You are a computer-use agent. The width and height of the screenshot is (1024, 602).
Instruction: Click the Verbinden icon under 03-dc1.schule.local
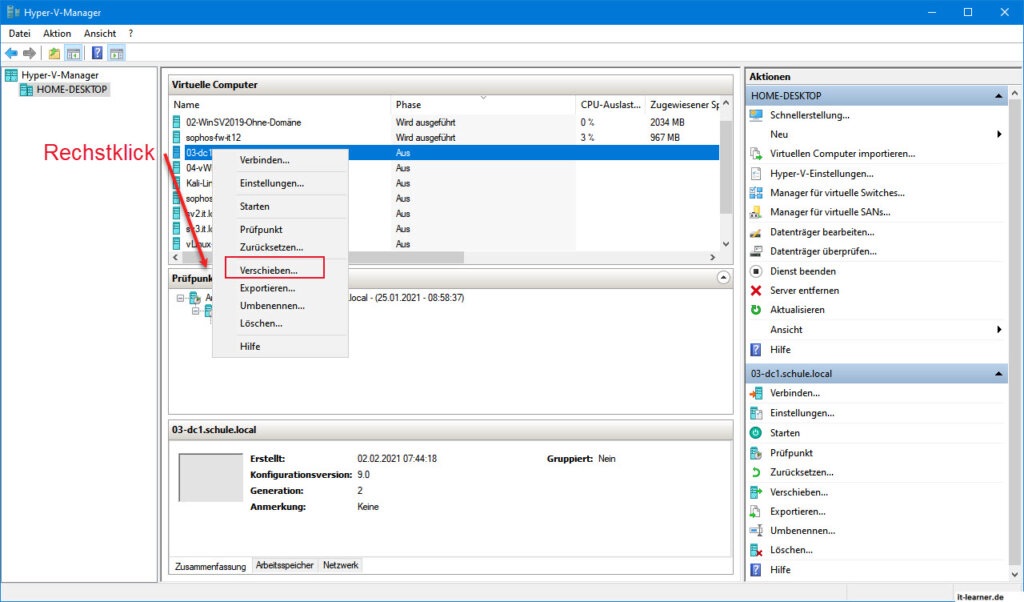tap(756, 393)
